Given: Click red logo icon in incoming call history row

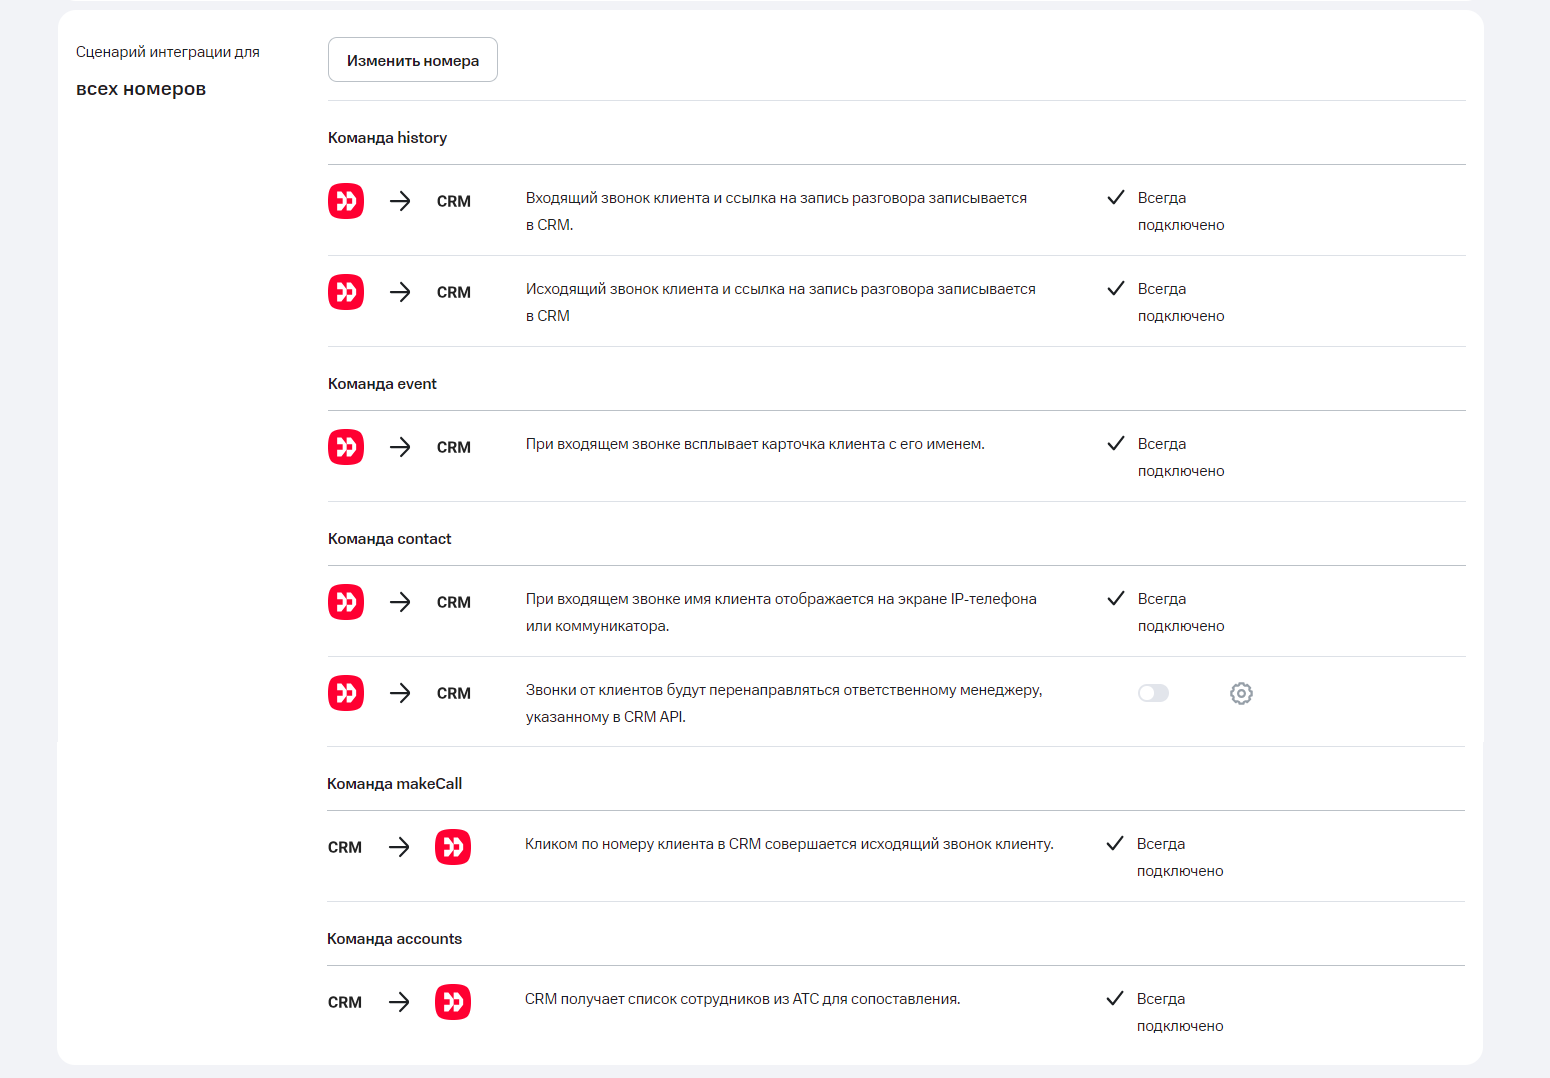Looking at the screenshot, I should click(x=346, y=201).
